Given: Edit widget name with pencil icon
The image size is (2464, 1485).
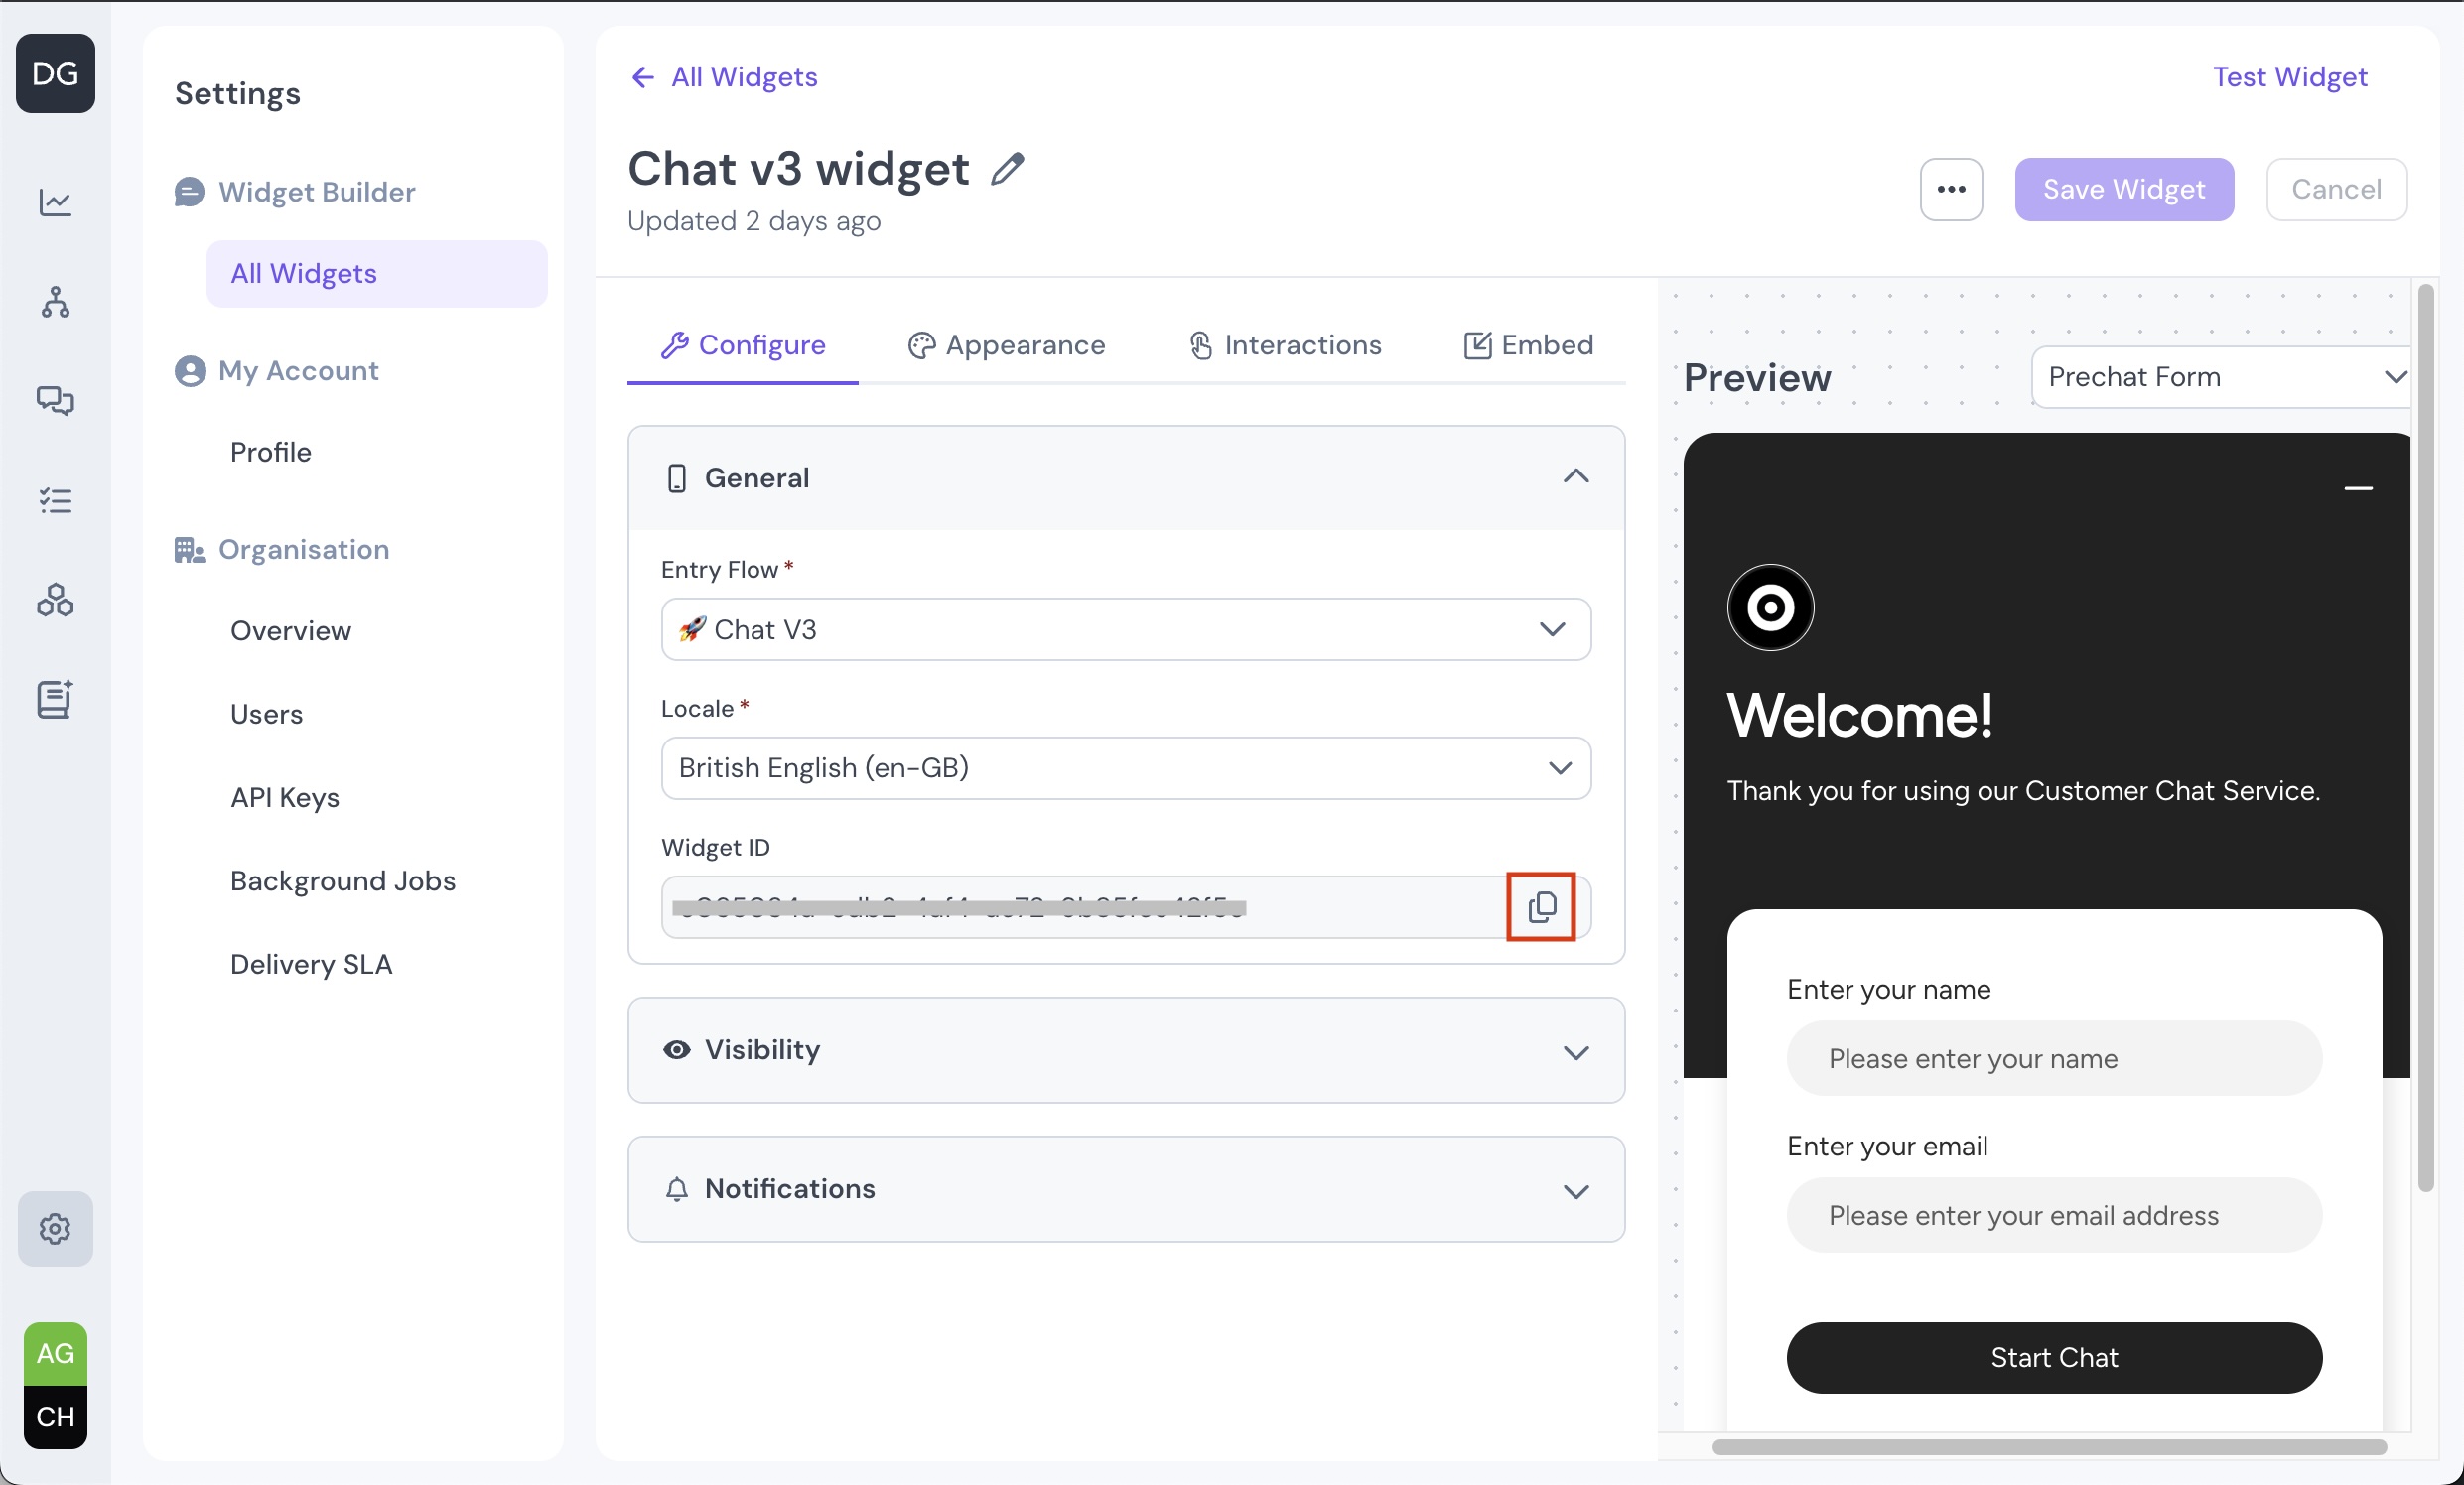Looking at the screenshot, I should tap(1007, 169).
